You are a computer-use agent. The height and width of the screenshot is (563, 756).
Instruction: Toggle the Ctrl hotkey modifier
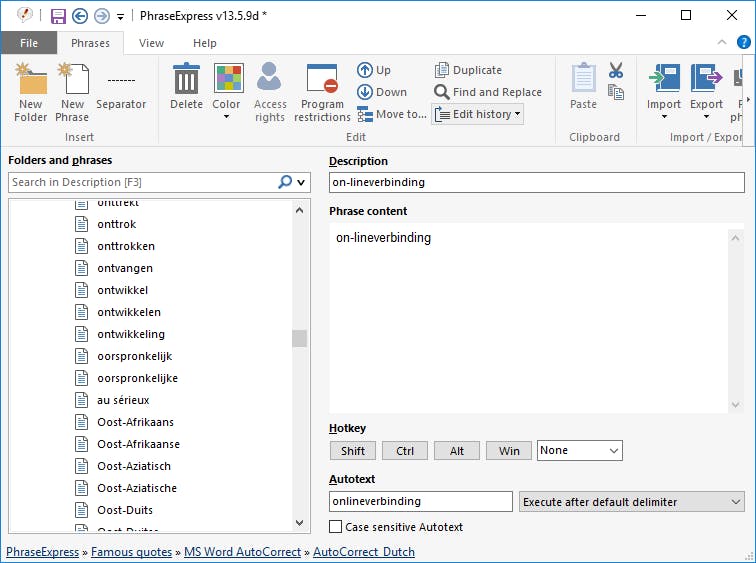(405, 451)
